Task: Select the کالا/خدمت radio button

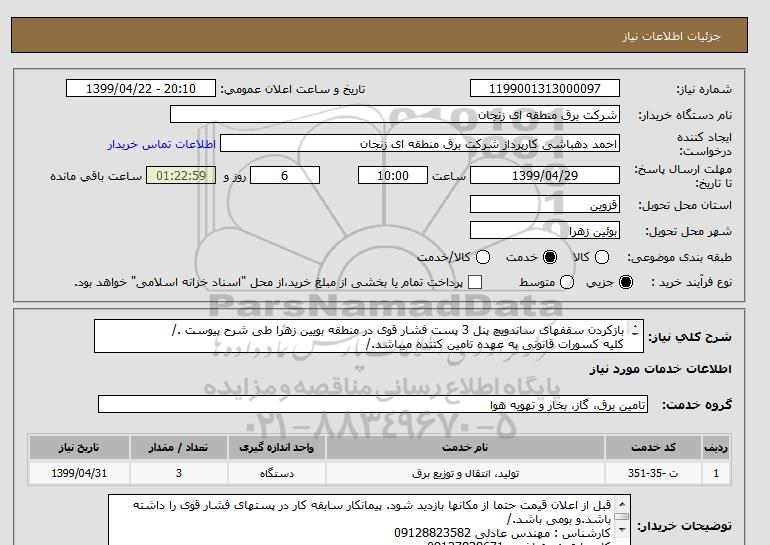Action: 483,257
